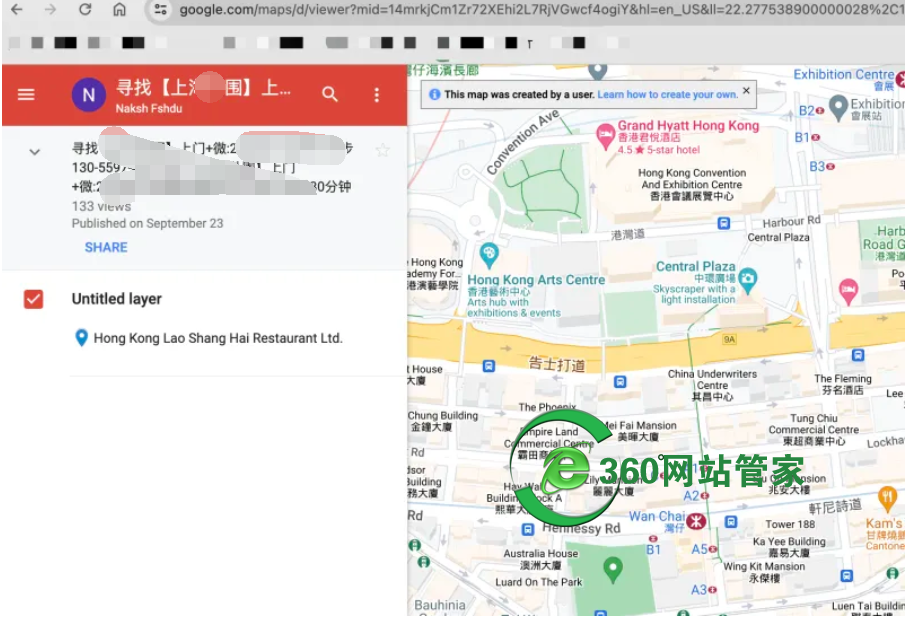Click the Wan Chai MTR station icon
This screenshot has width=907, height=627.
coord(696,521)
